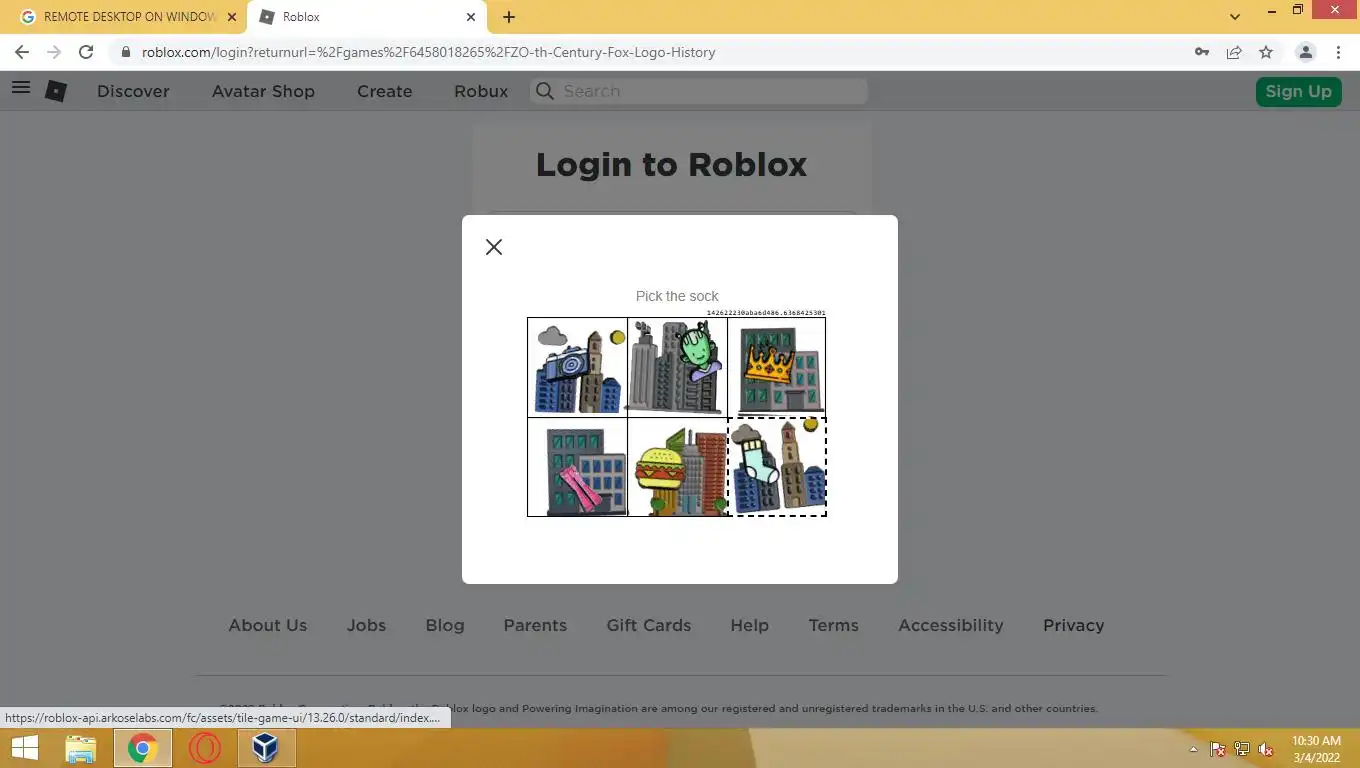The height and width of the screenshot is (768, 1360).
Task: Open the Chrome three-dot menu
Action: 1338,52
